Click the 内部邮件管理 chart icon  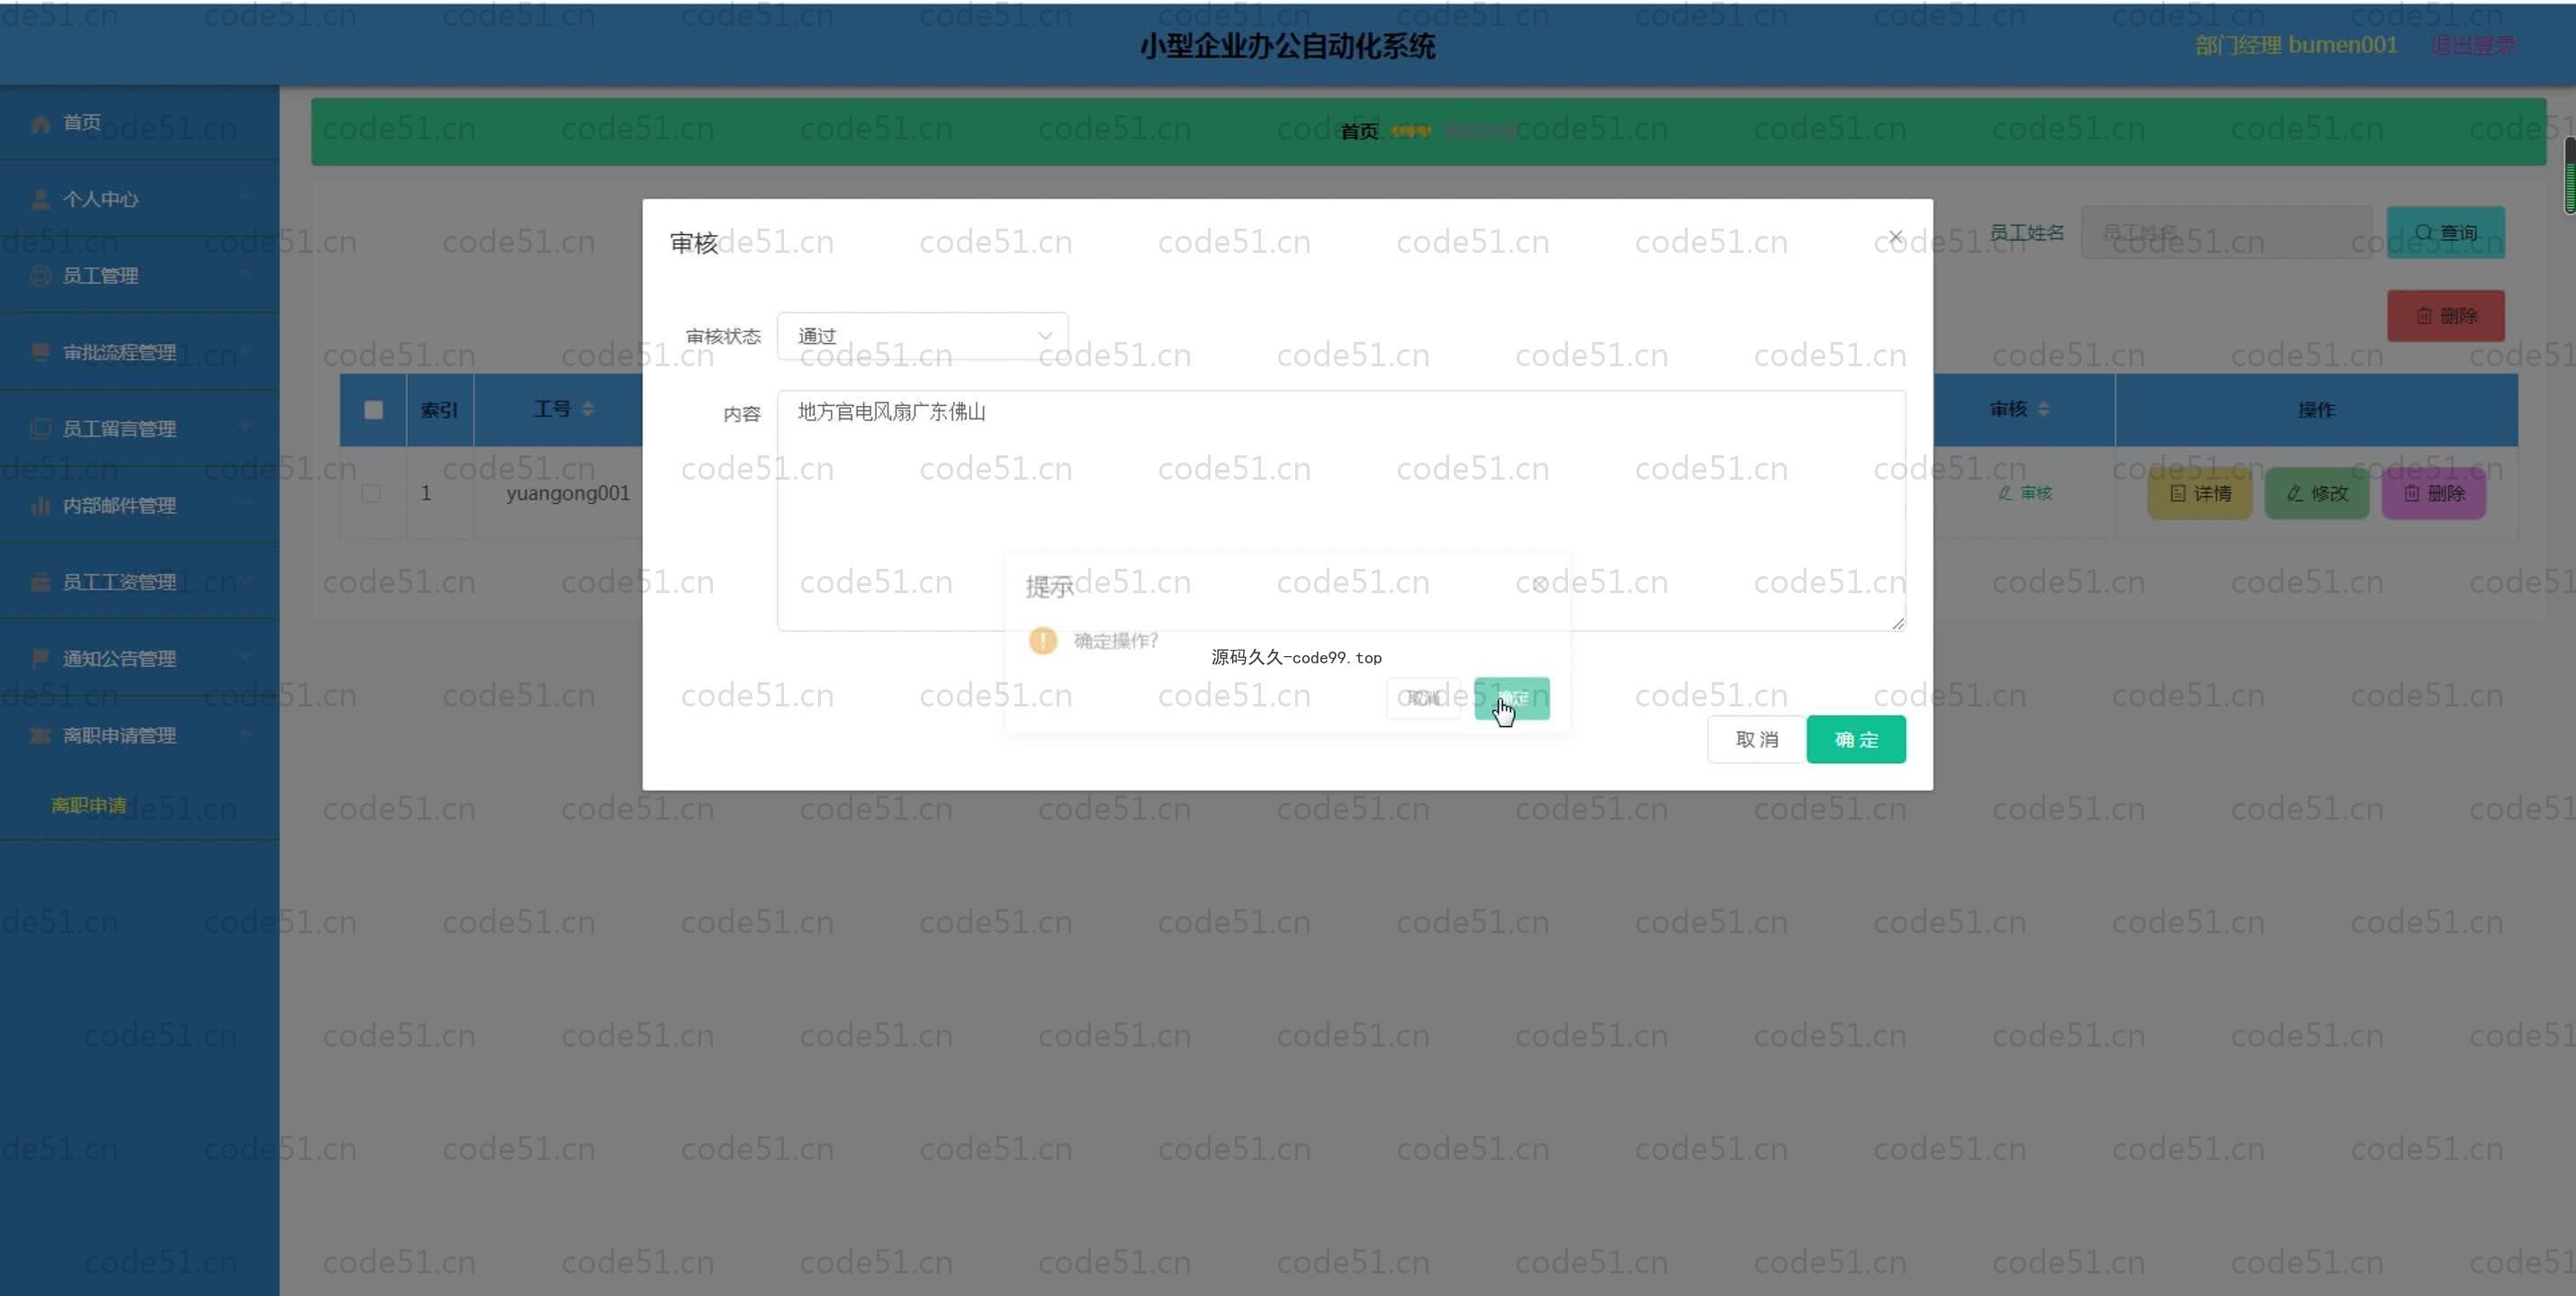(40, 506)
